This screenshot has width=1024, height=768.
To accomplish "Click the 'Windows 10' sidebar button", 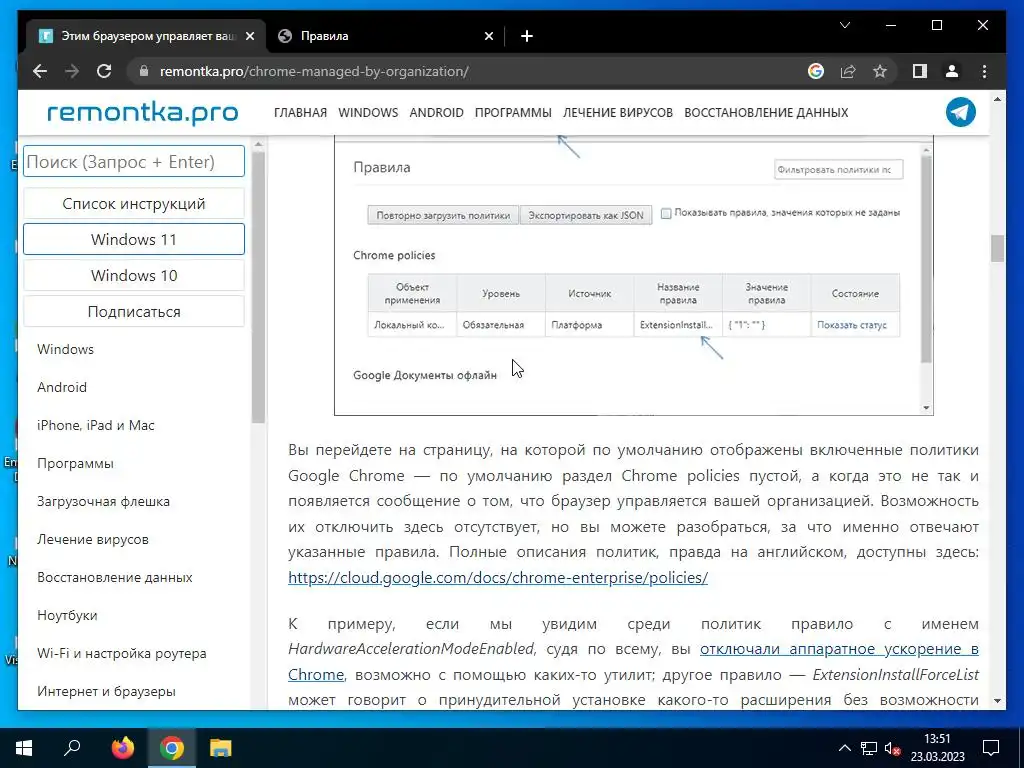I will (134, 276).
